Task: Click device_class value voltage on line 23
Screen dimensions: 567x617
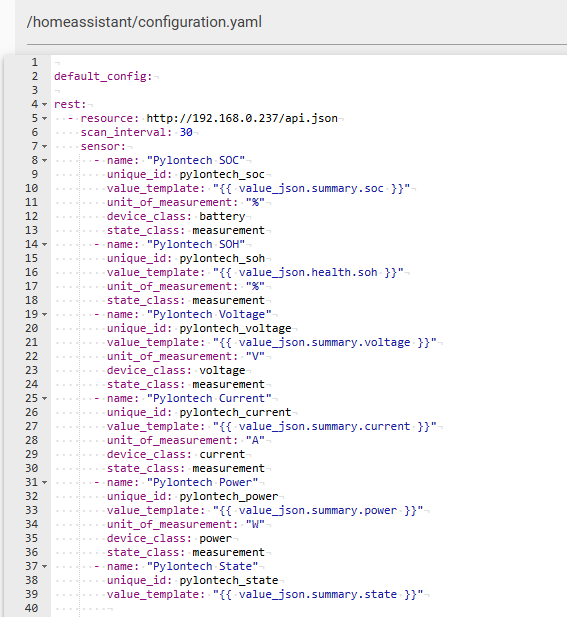Action: pyautogui.click(x=222, y=370)
